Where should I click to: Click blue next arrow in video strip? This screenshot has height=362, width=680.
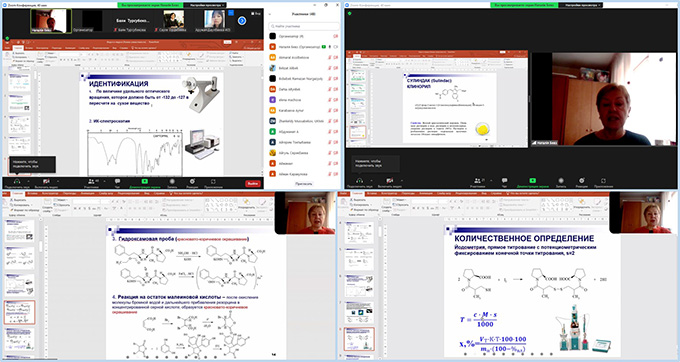click(x=242, y=20)
